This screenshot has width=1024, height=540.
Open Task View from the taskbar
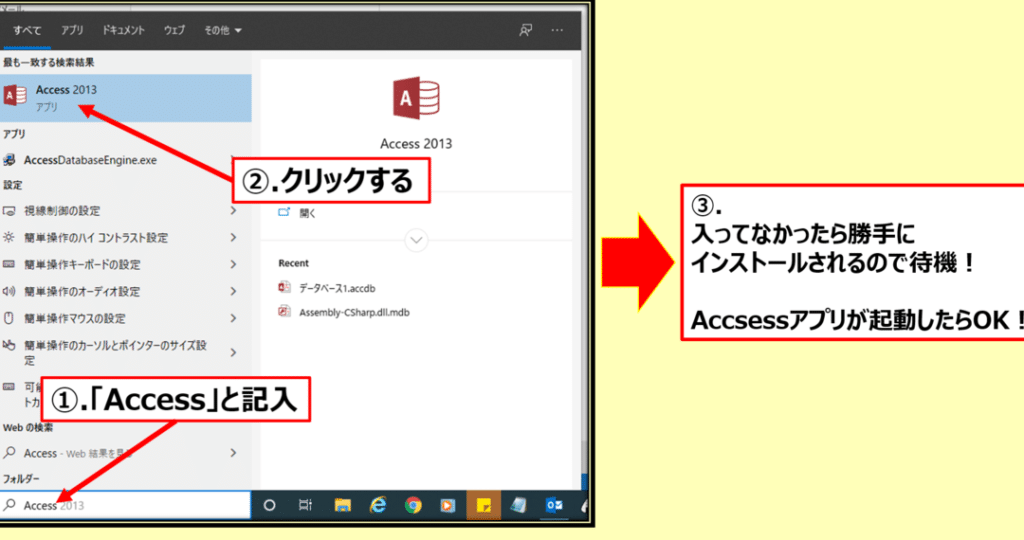coord(306,506)
